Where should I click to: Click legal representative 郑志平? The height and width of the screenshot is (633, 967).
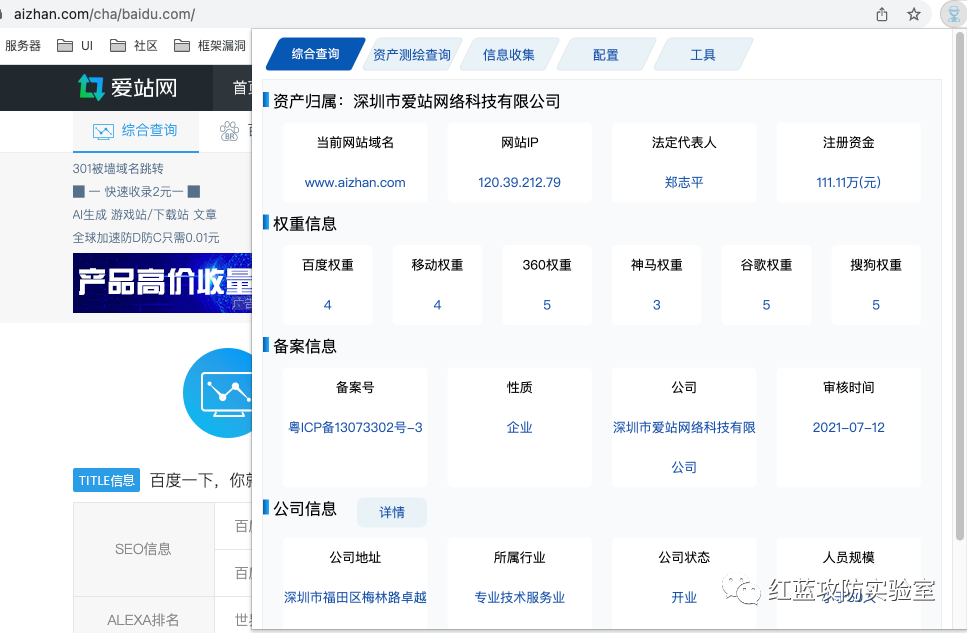pyautogui.click(x=684, y=183)
